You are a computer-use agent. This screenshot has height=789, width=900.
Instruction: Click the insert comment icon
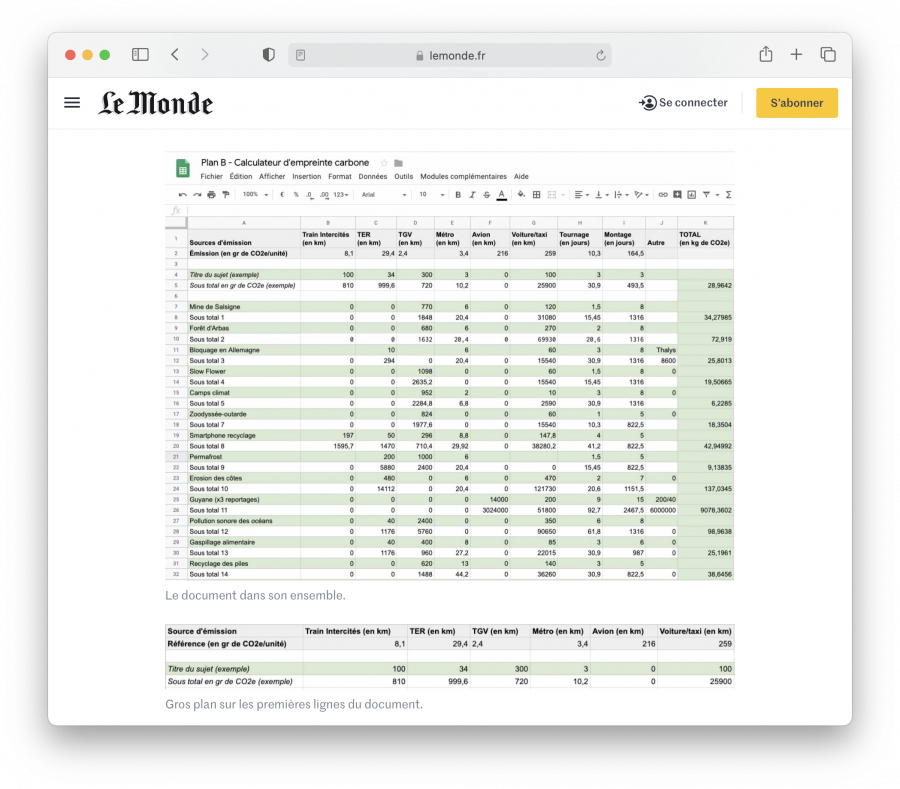[x=677, y=195]
